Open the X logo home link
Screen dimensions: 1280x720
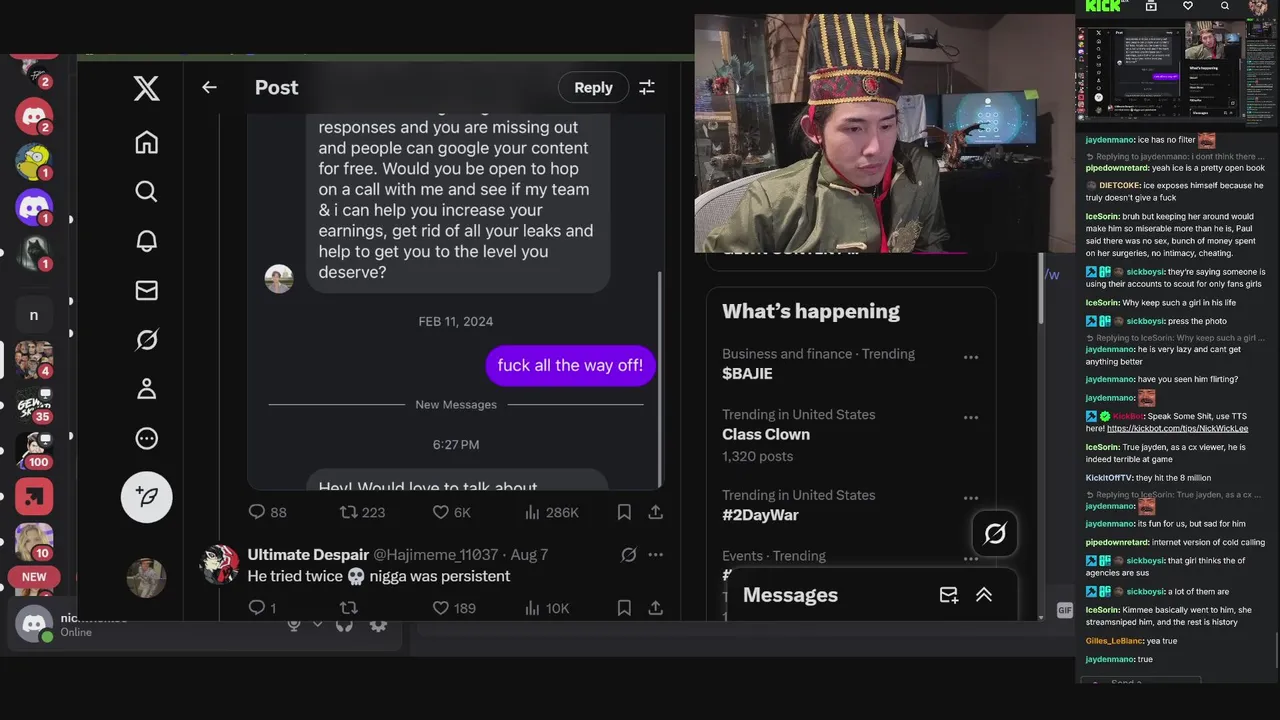(147, 88)
